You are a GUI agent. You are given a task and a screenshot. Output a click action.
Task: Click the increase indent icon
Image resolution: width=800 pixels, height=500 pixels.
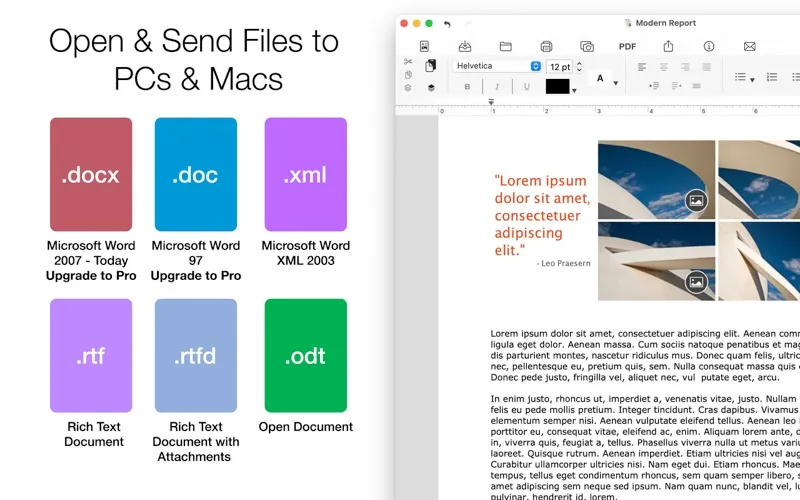point(654,86)
